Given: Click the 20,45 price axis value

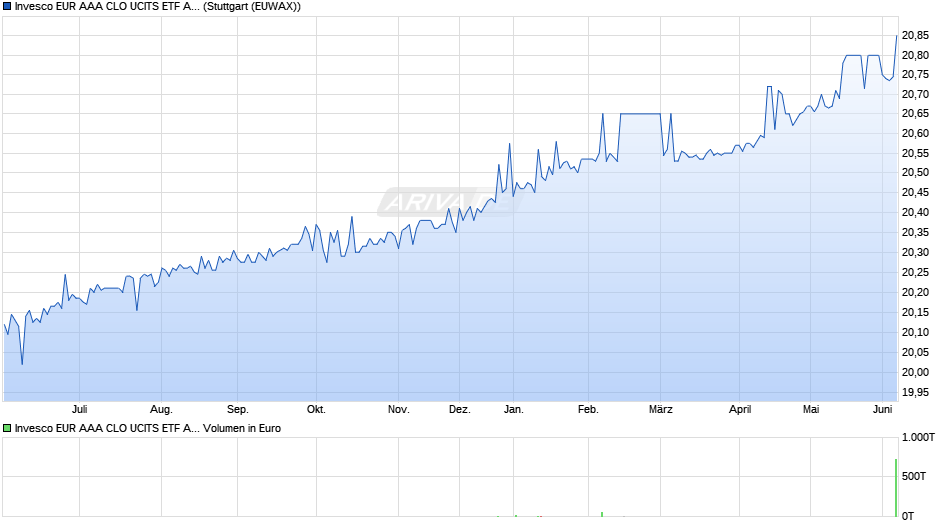Looking at the screenshot, I should point(915,193).
